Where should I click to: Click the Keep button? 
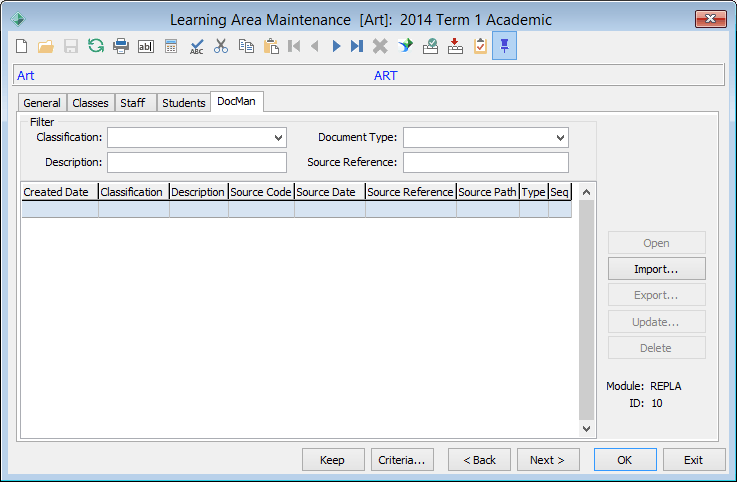point(333,459)
